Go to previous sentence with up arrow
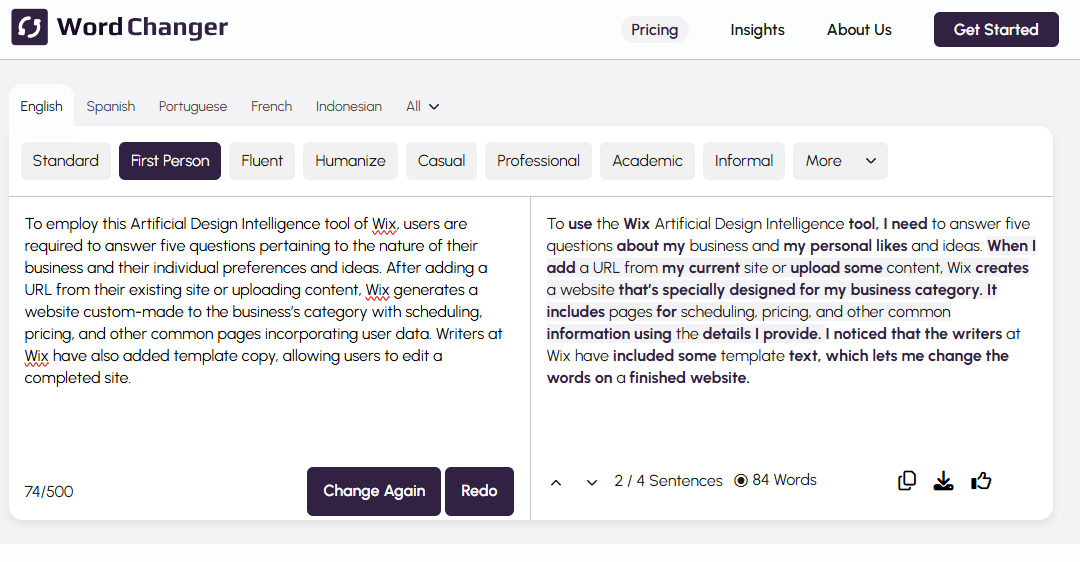The height and width of the screenshot is (562, 1080). tap(556, 482)
